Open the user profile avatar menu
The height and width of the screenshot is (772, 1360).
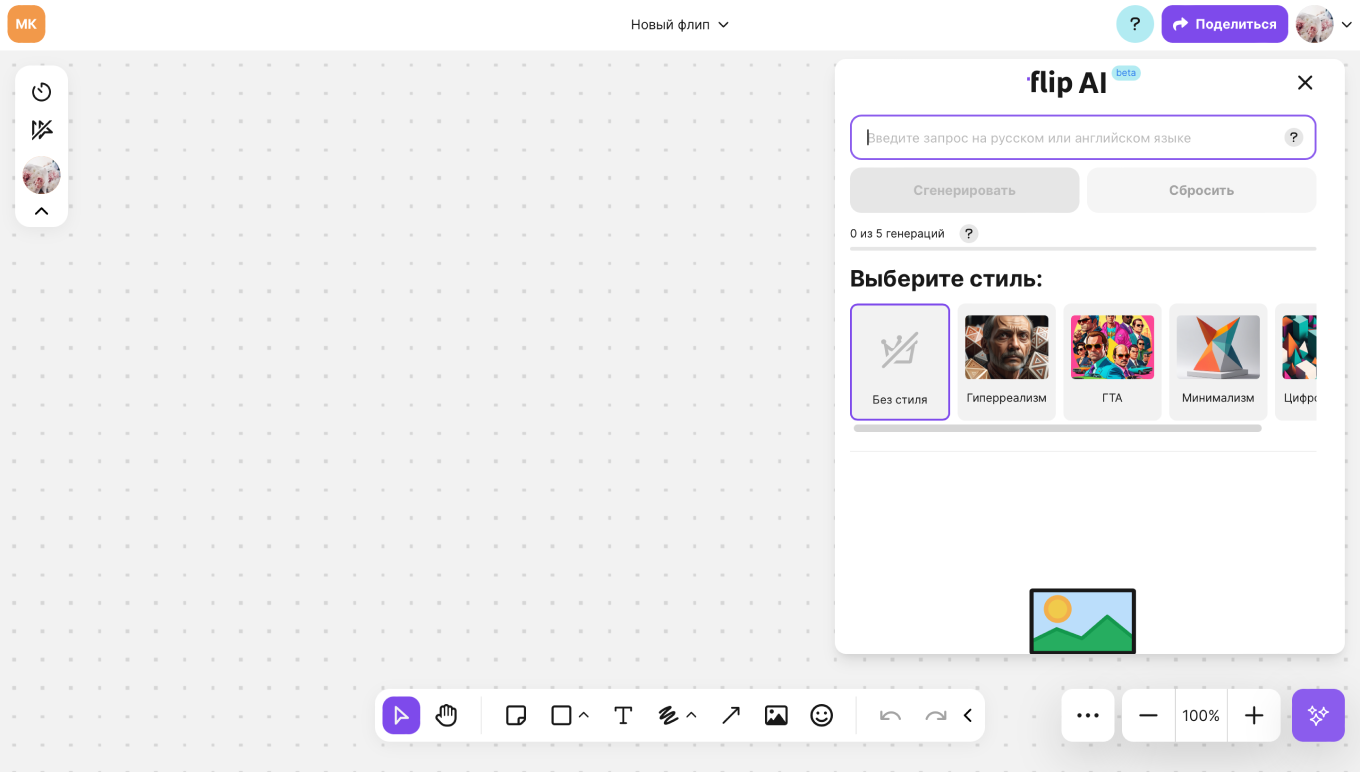[x=1326, y=24]
